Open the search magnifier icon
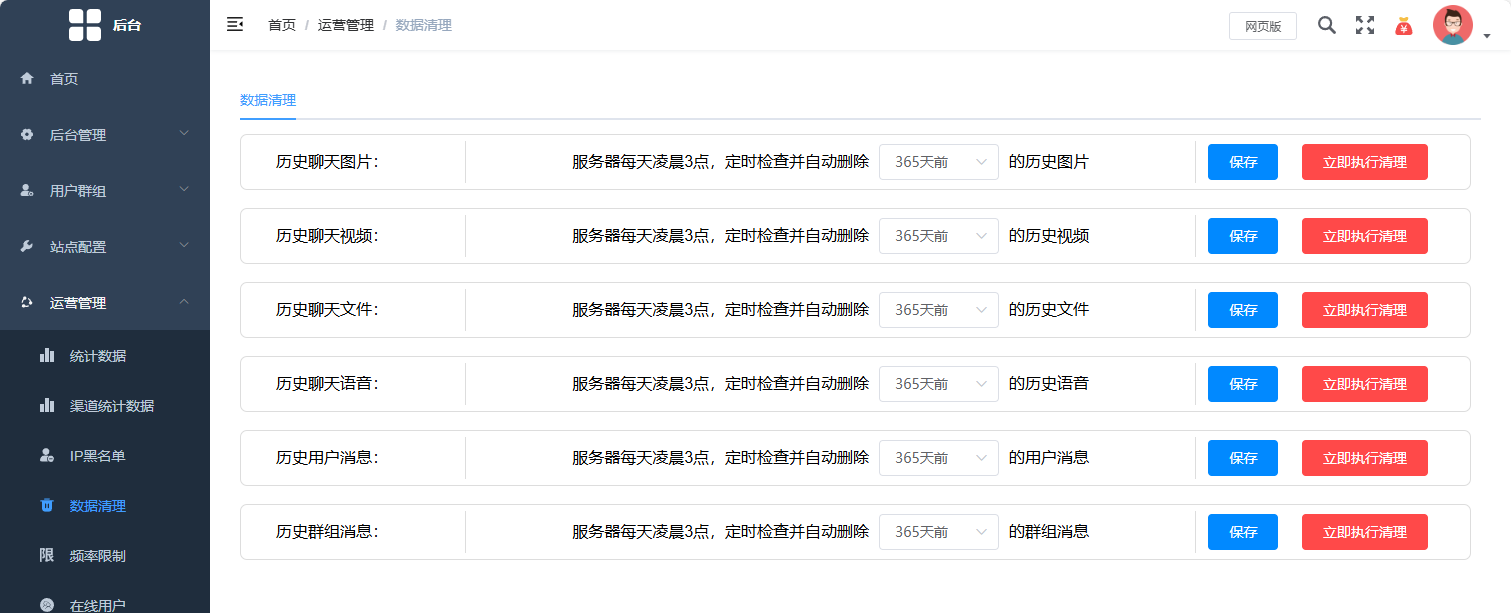 pyautogui.click(x=1326, y=26)
